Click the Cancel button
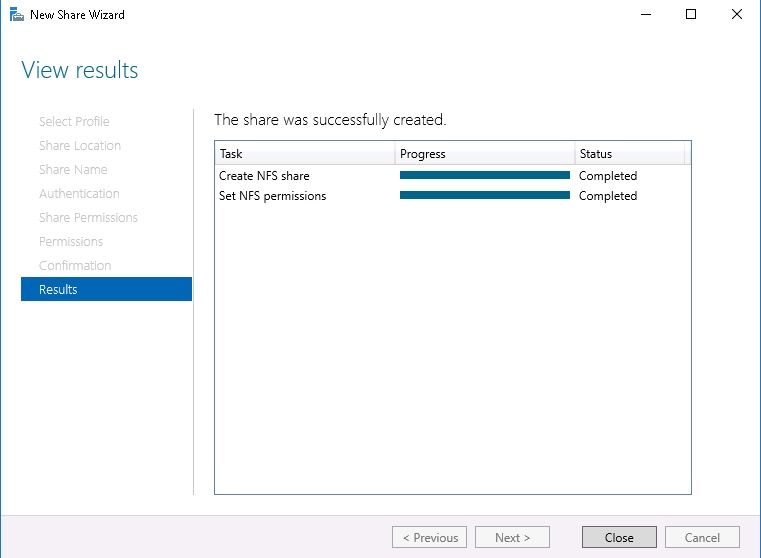The width and height of the screenshot is (761, 558). click(x=702, y=537)
